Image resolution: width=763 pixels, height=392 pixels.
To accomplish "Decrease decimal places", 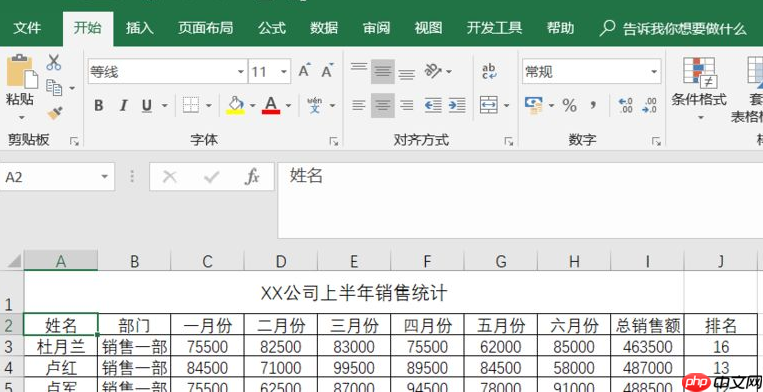I will [x=650, y=105].
